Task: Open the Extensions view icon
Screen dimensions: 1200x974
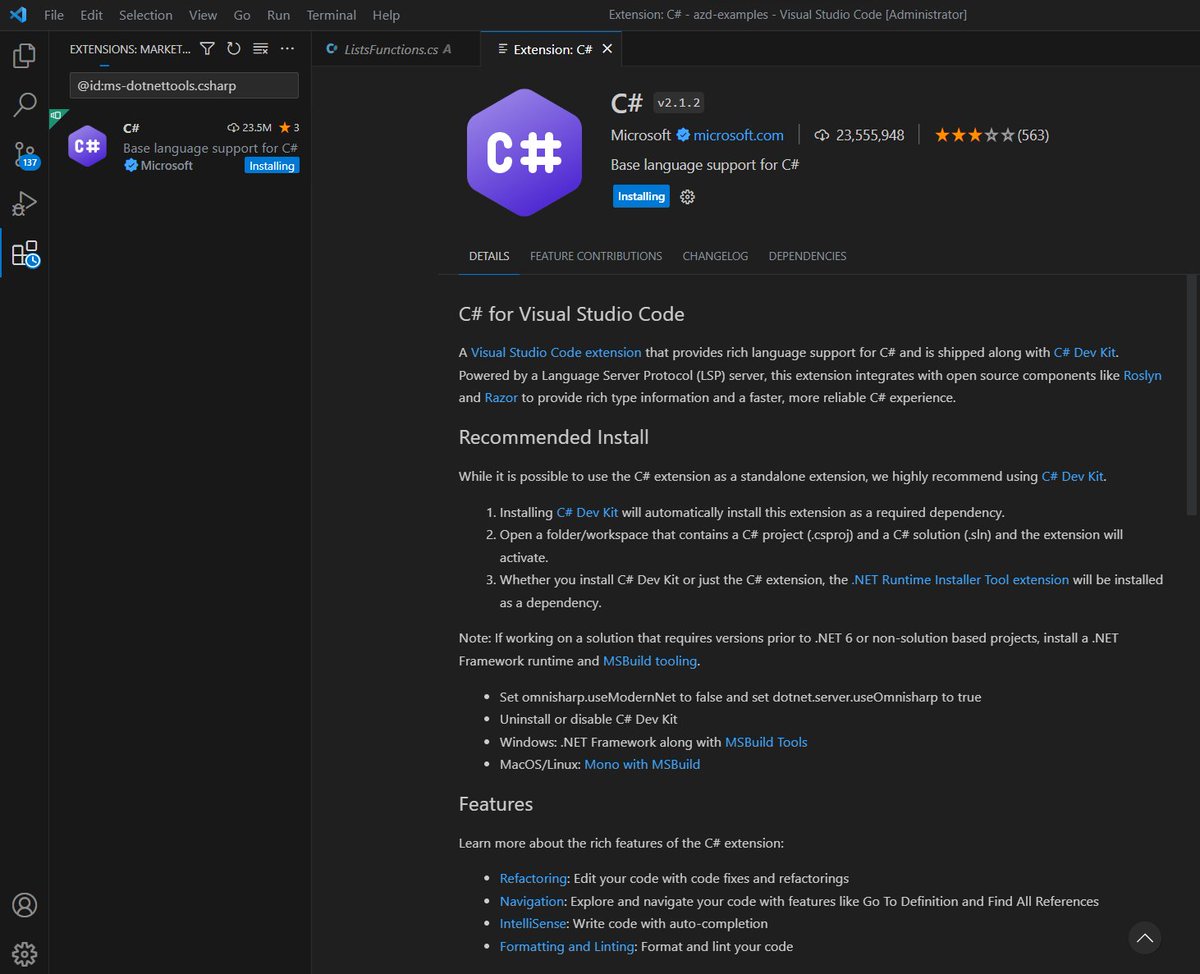Action: [24, 254]
